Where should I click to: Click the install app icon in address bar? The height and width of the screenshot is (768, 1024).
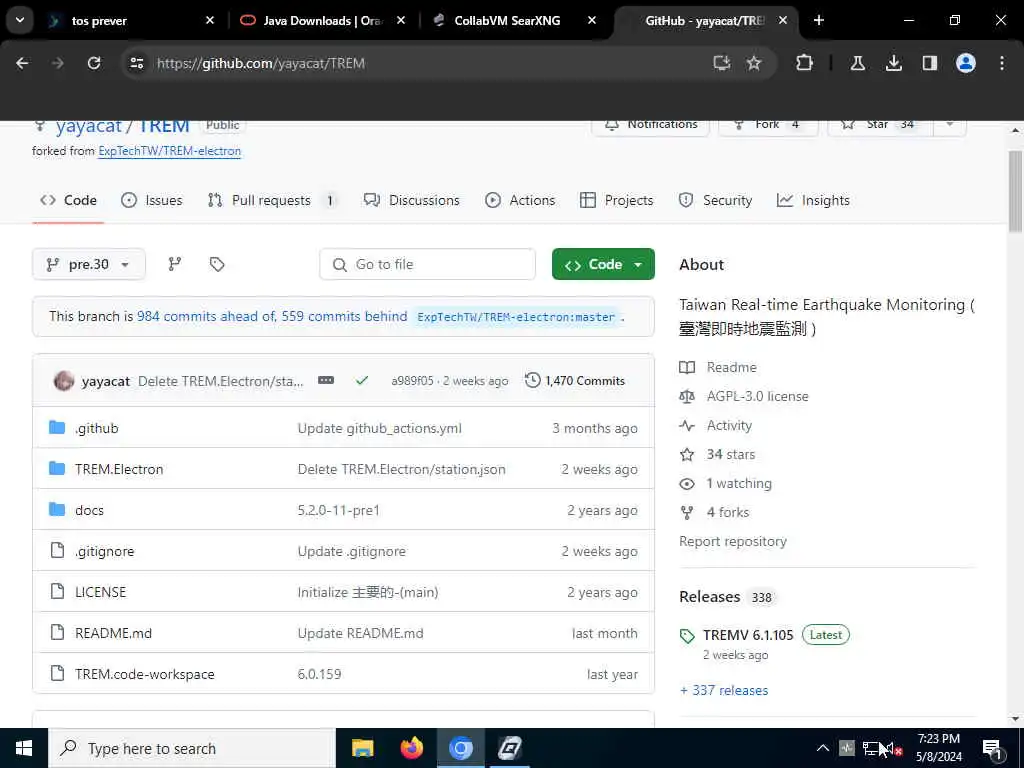pyautogui.click(x=721, y=63)
